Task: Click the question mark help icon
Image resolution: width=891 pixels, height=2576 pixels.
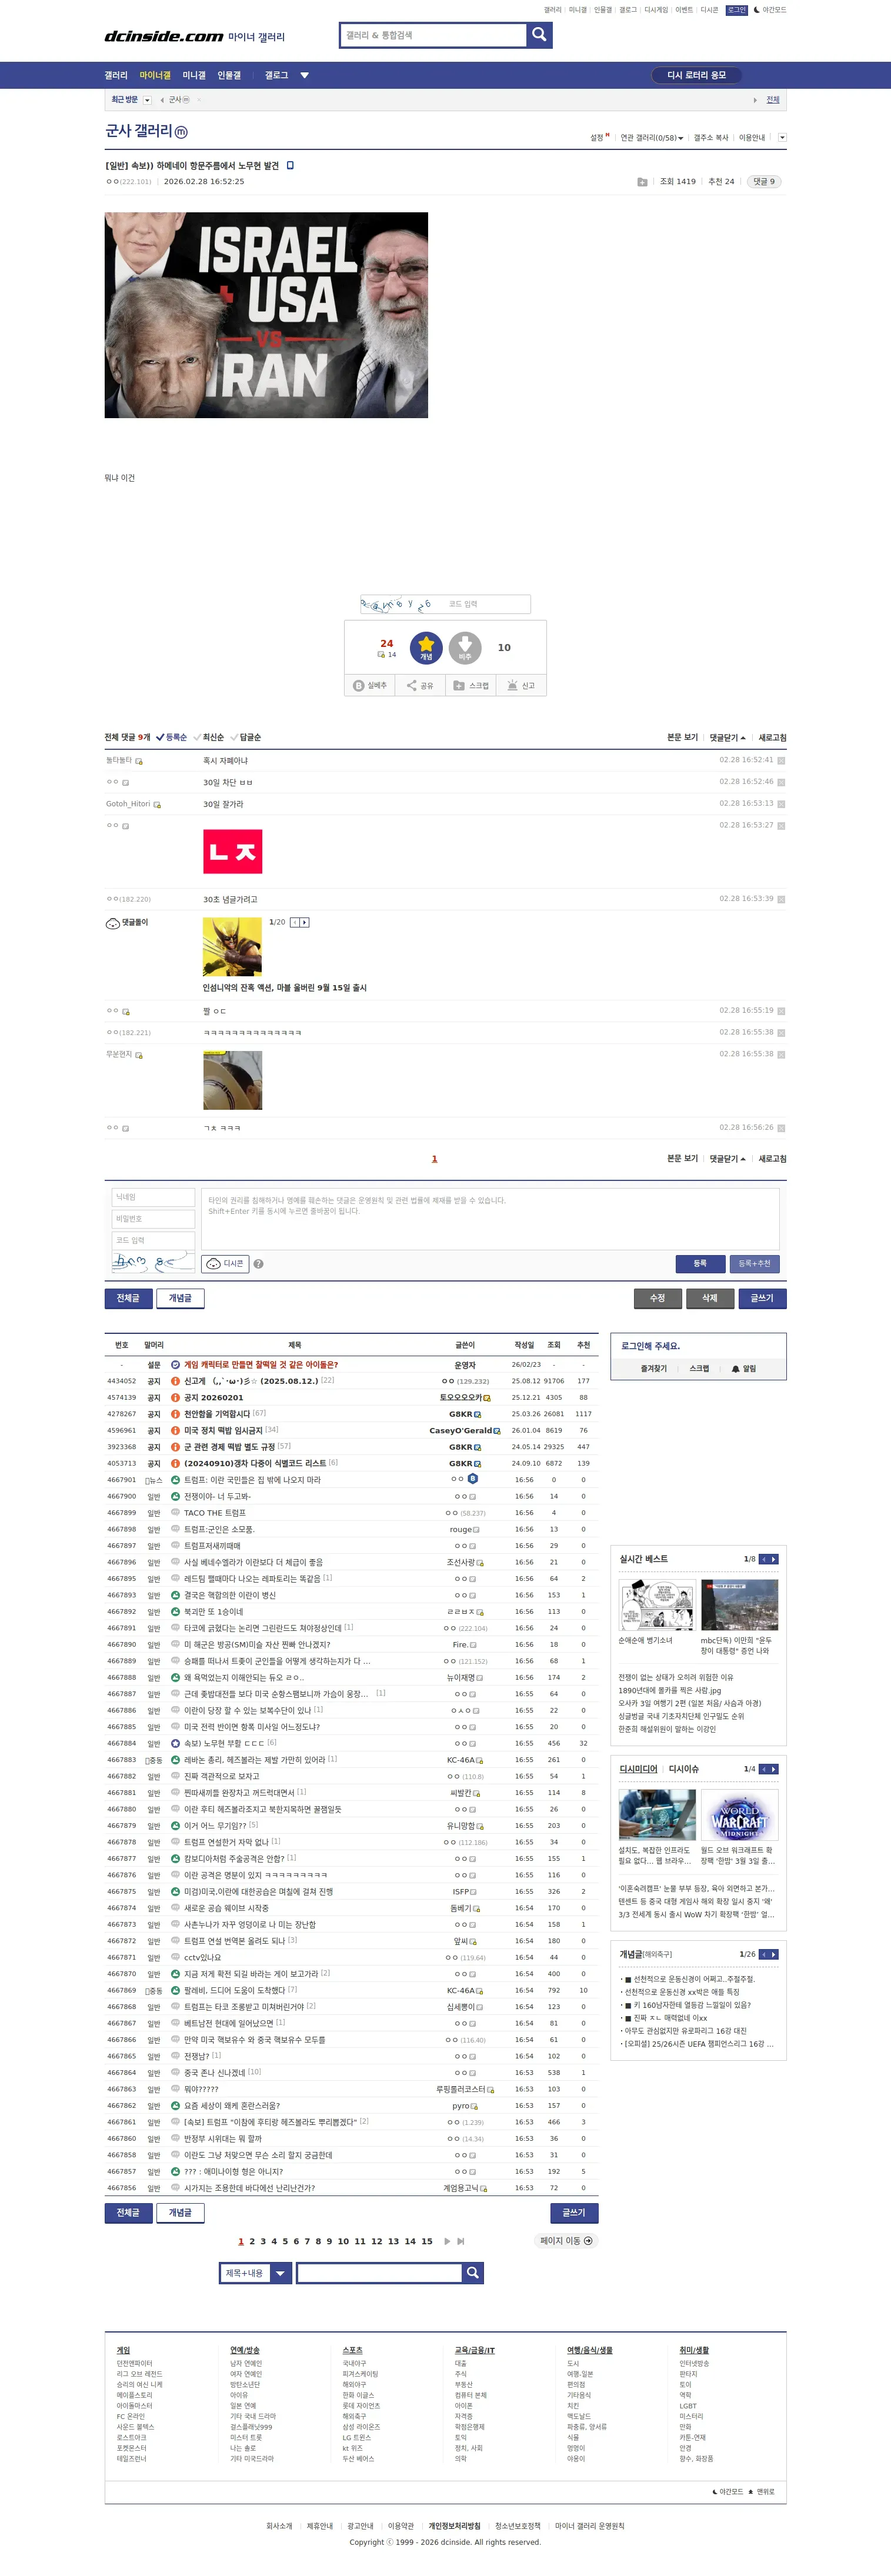Action: point(258,1264)
